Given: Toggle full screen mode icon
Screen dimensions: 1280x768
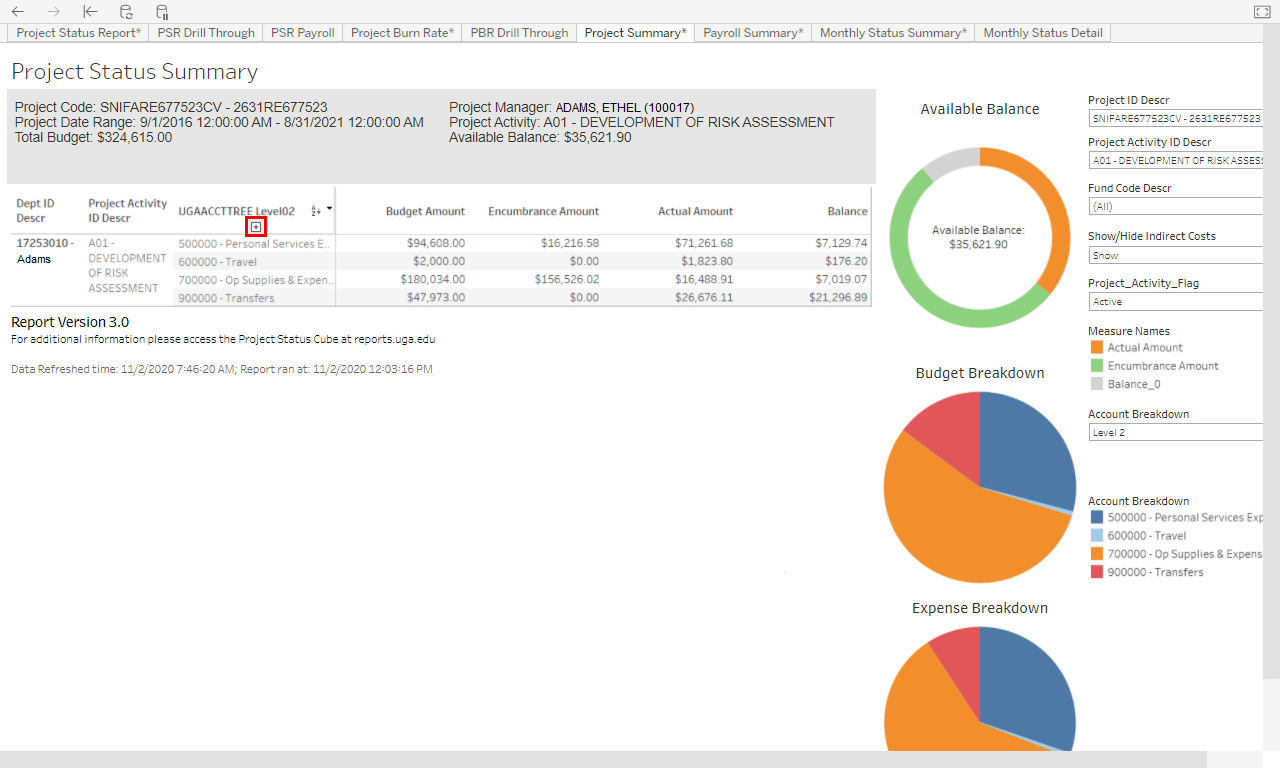Looking at the screenshot, I should coord(1261,12).
